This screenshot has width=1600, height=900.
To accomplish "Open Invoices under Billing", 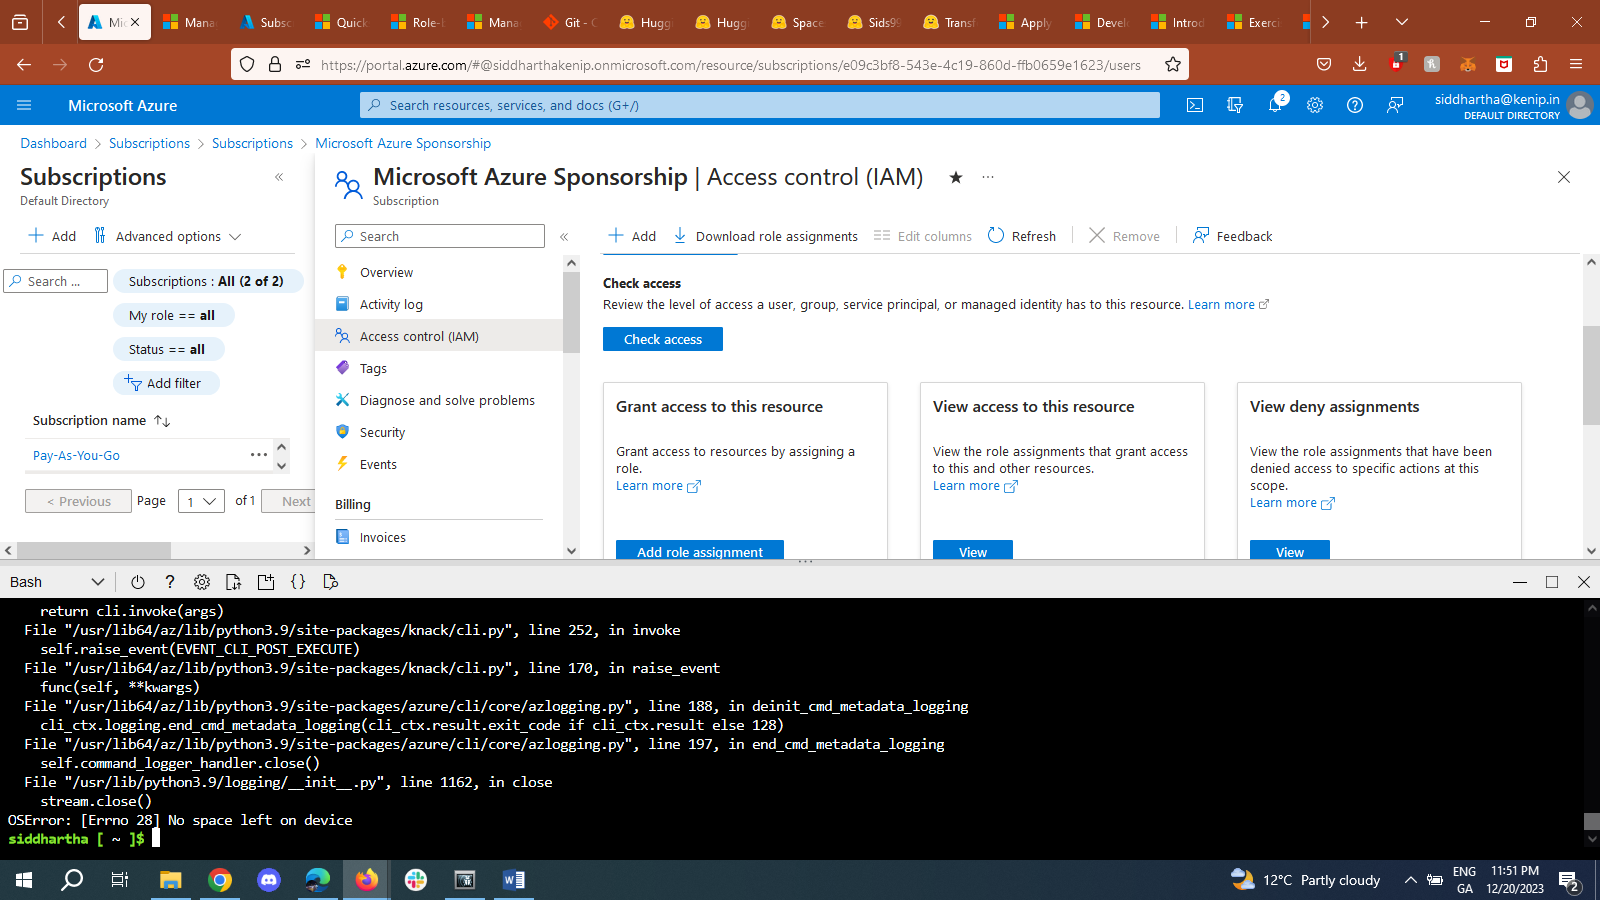I will click(382, 537).
